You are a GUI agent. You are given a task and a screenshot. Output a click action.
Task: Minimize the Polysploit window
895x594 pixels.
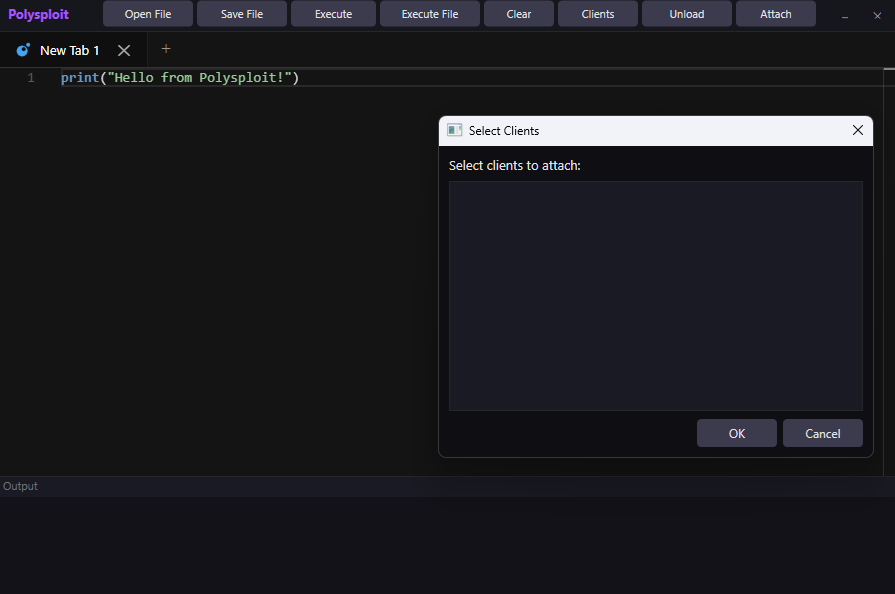pos(845,16)
